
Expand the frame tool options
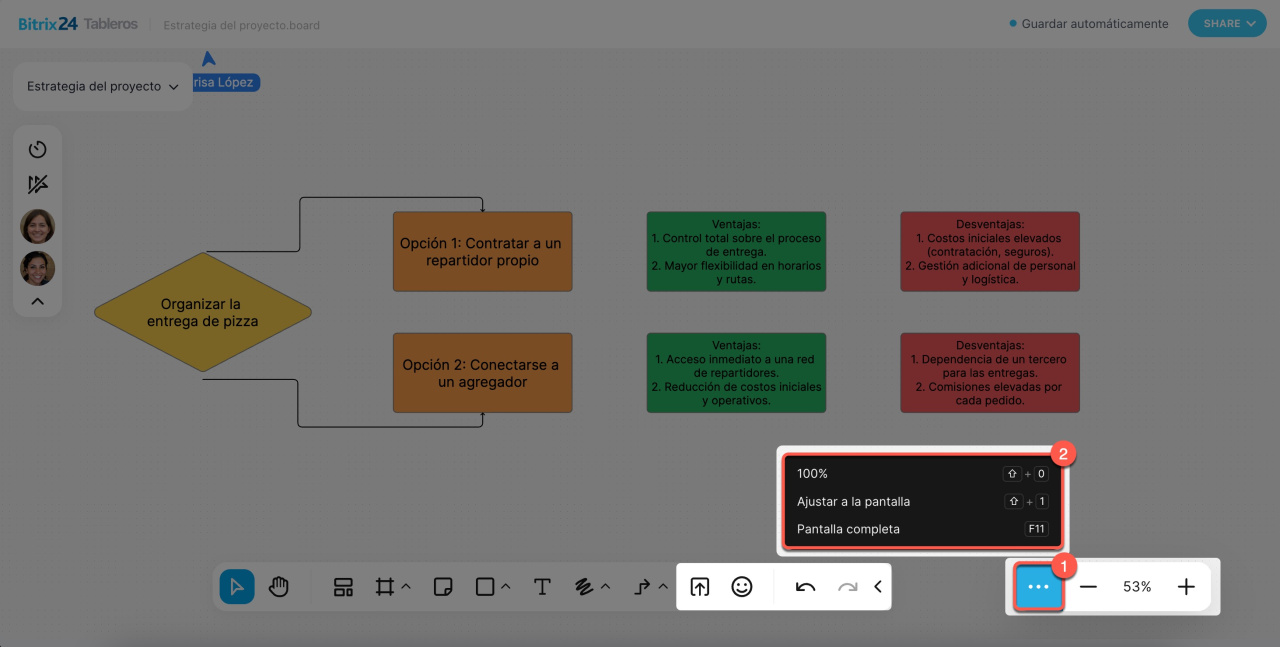(x=406, y=587)
